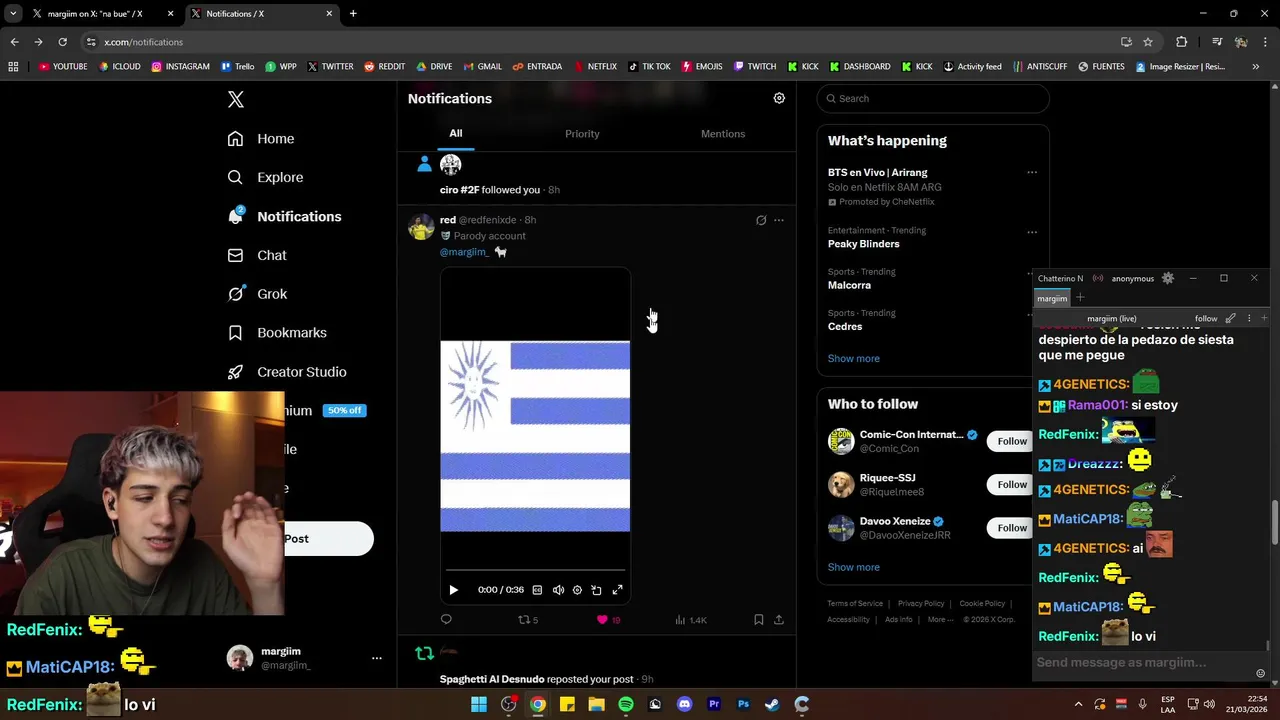Viewport: 1280px width, 720px height.
Task: Open video playback settings gear
Action: click(x=577, y=590)
